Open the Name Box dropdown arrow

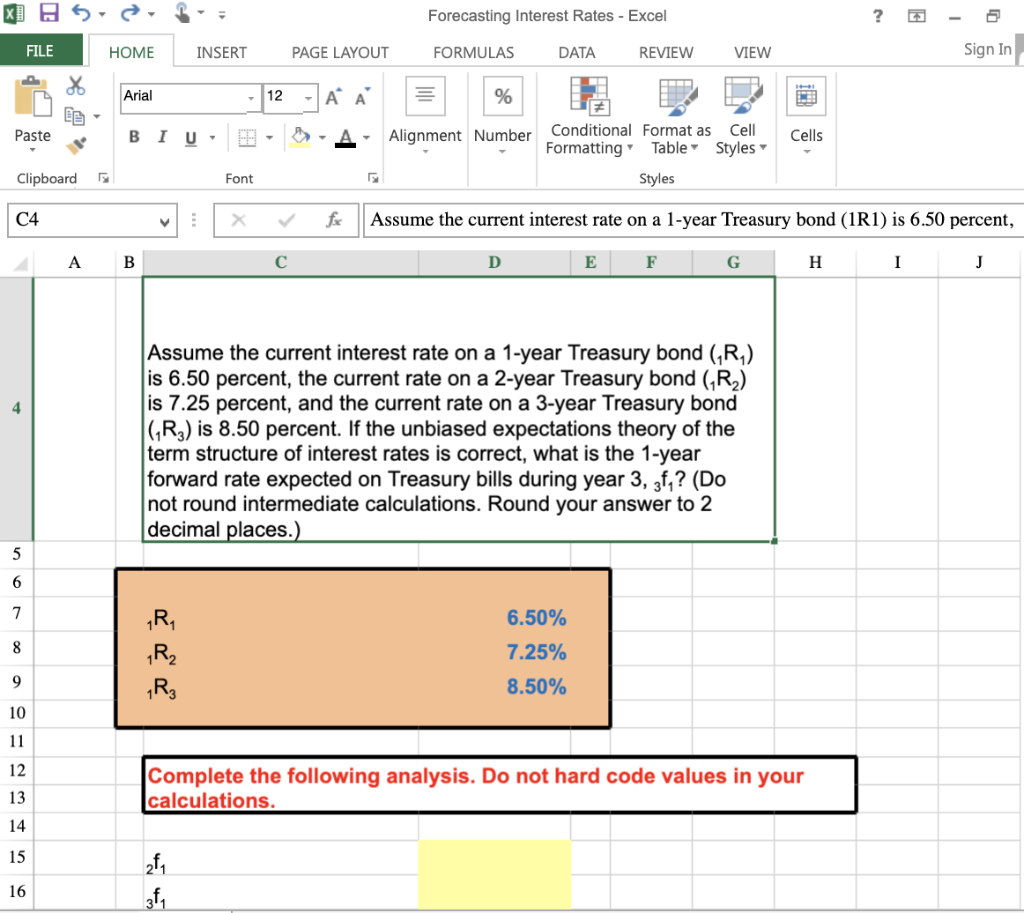(x=165, y=222)
